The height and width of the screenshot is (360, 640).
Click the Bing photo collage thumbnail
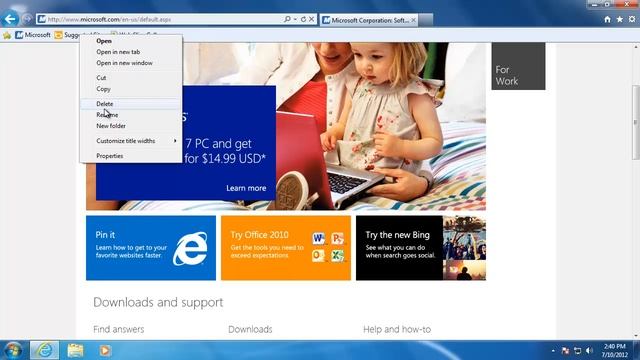(x=464, y=248)
